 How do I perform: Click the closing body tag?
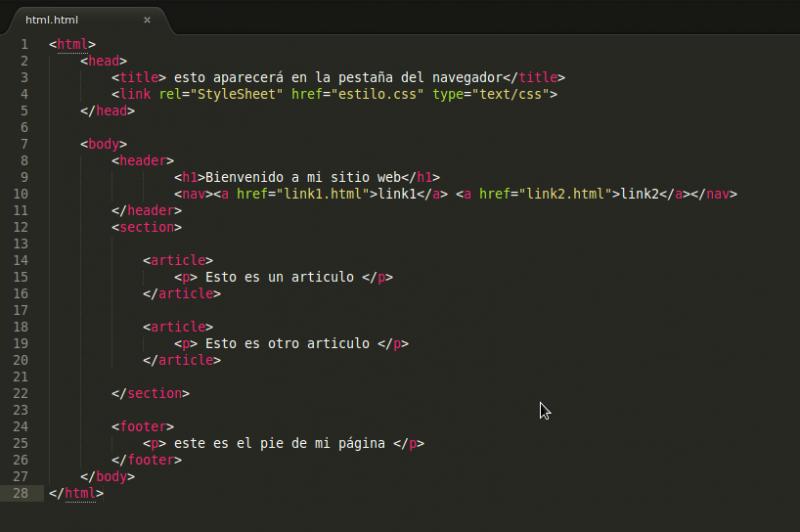pyautogui.click(x=108, y=476)
